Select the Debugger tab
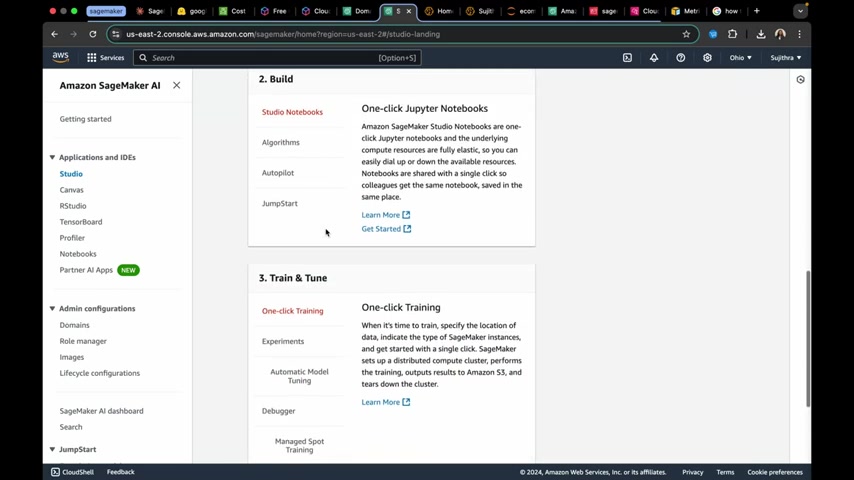Image resolution: width=854 pixels, height=480 pixels. (x=278, y=411)
